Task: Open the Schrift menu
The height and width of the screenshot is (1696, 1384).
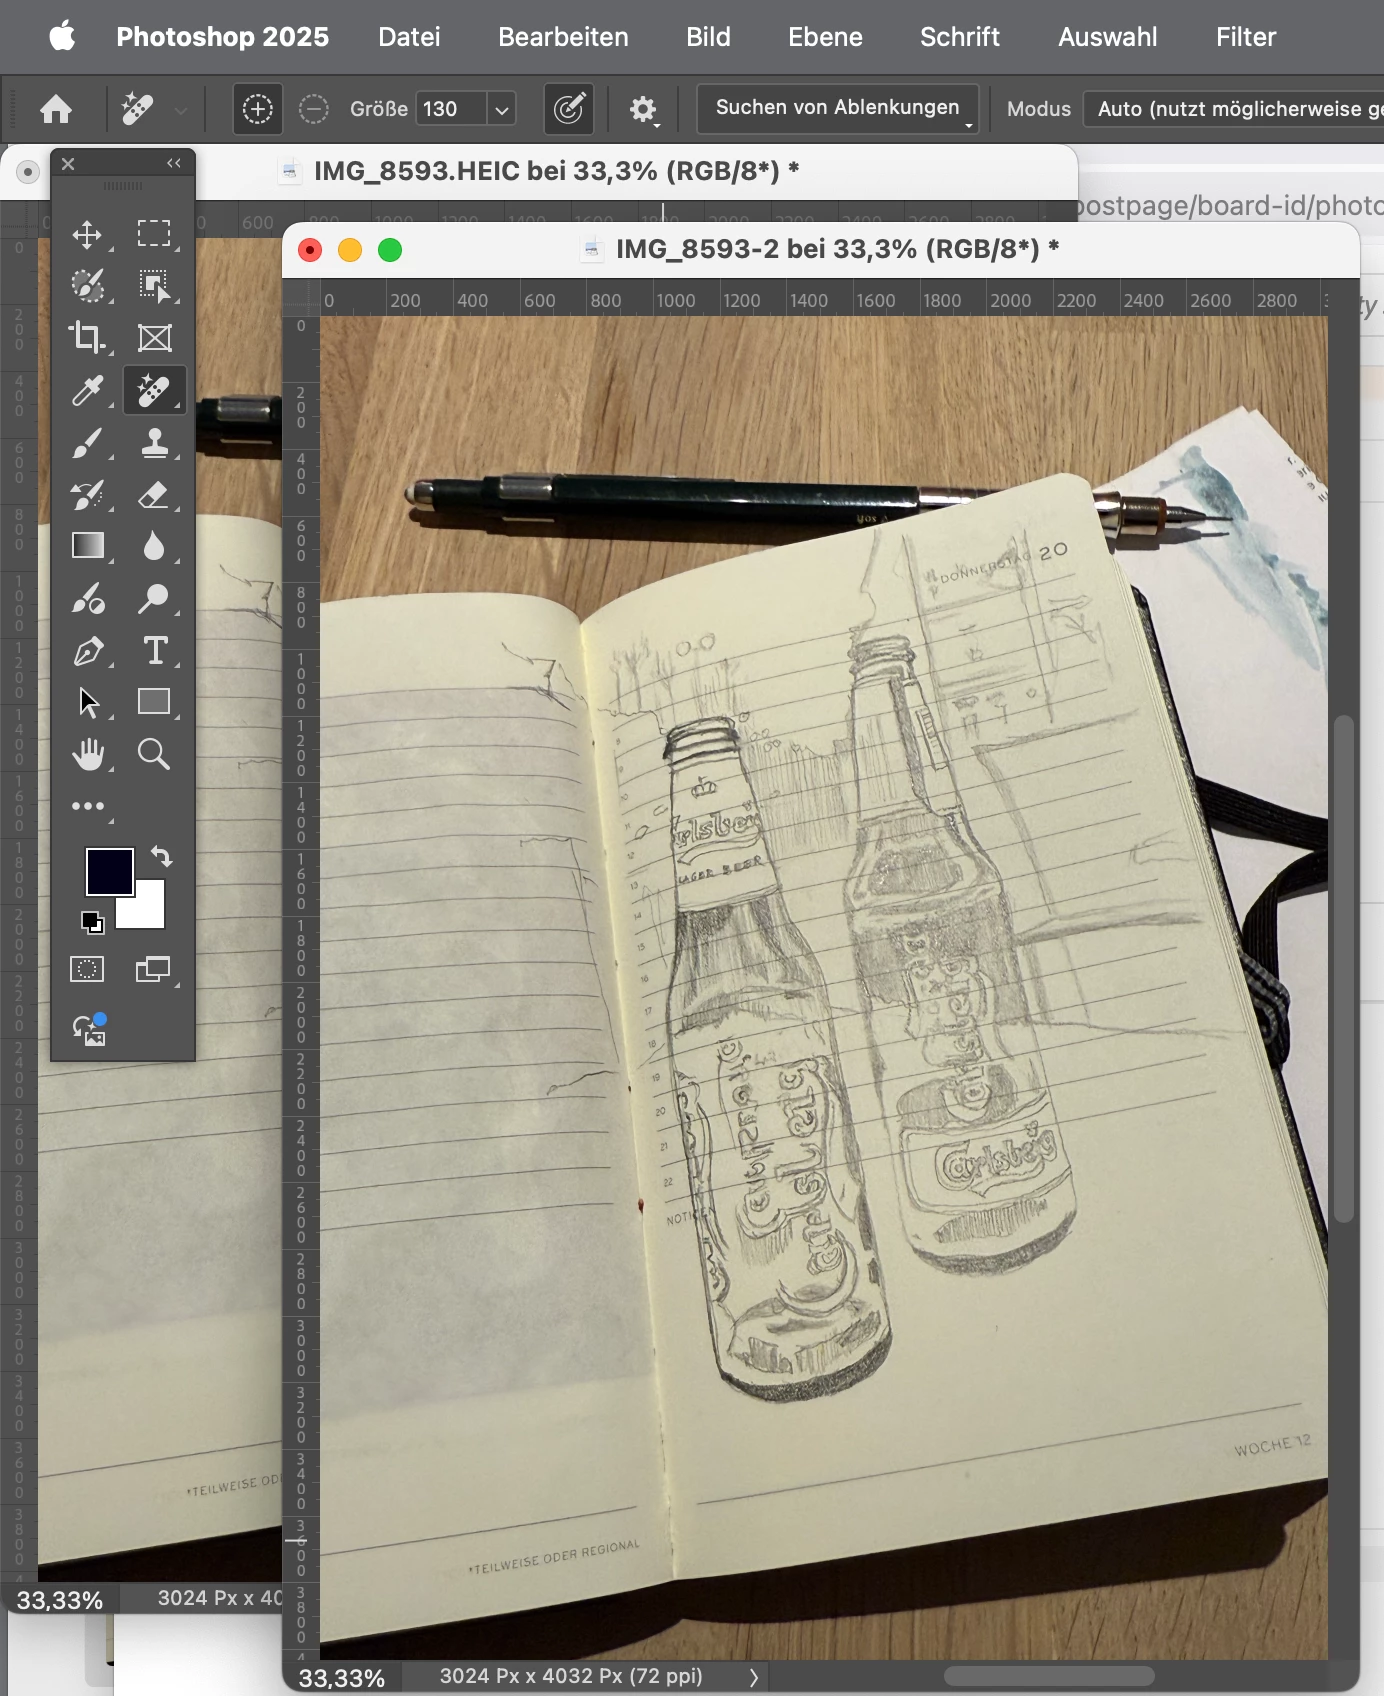Action: [959, 37]
